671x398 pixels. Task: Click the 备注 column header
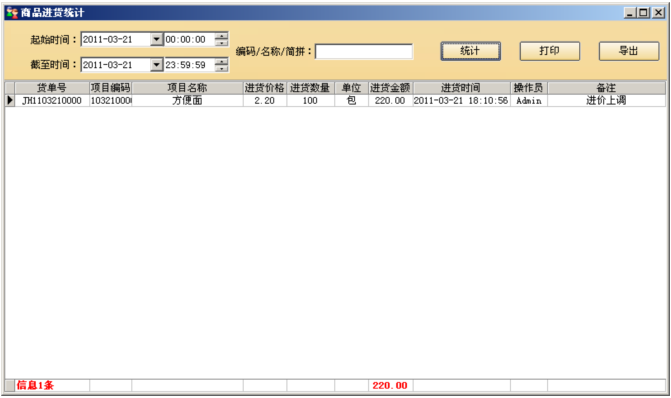606,88
